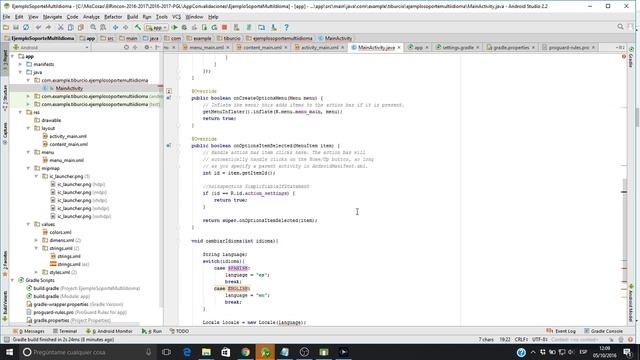Open the TODO tool window
This screenshot has height=360, width=640.
point(179,331)
